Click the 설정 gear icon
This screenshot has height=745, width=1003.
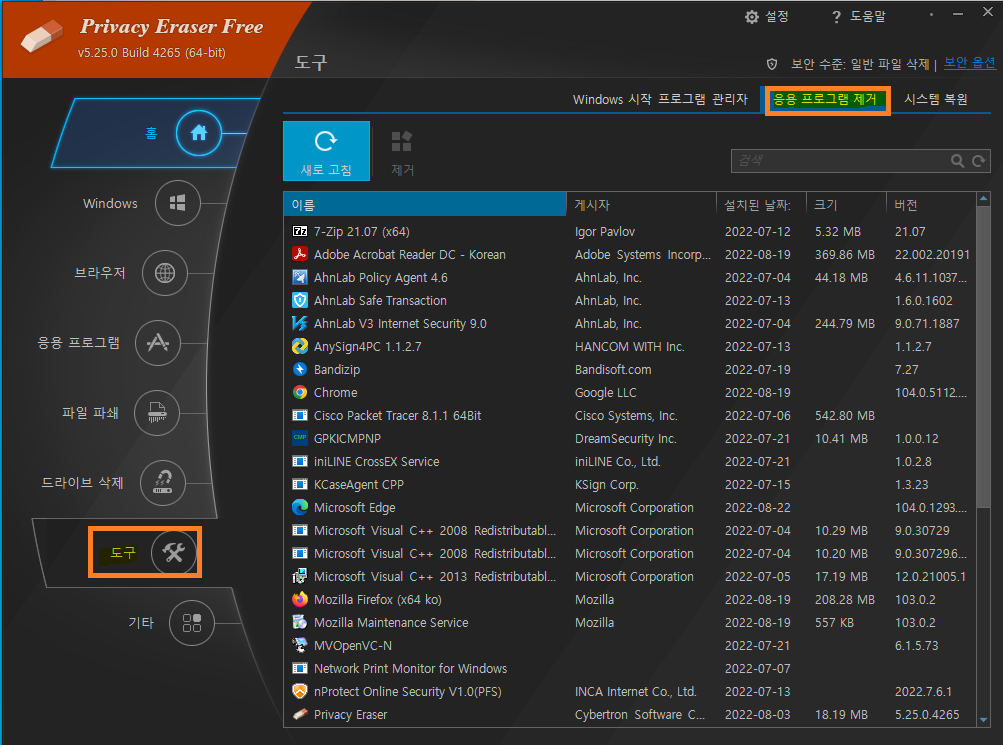(x=752, y=17)
